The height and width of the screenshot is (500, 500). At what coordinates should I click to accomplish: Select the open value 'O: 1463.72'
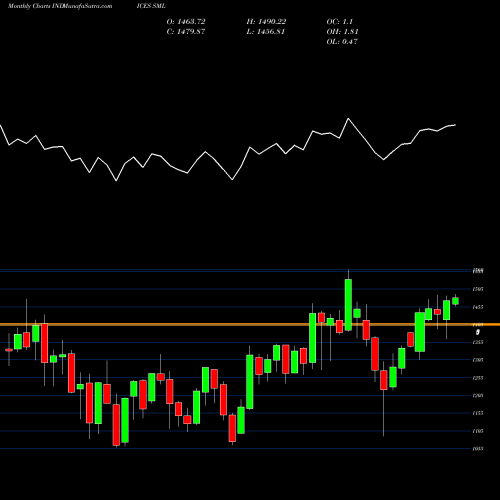[186, 22]
